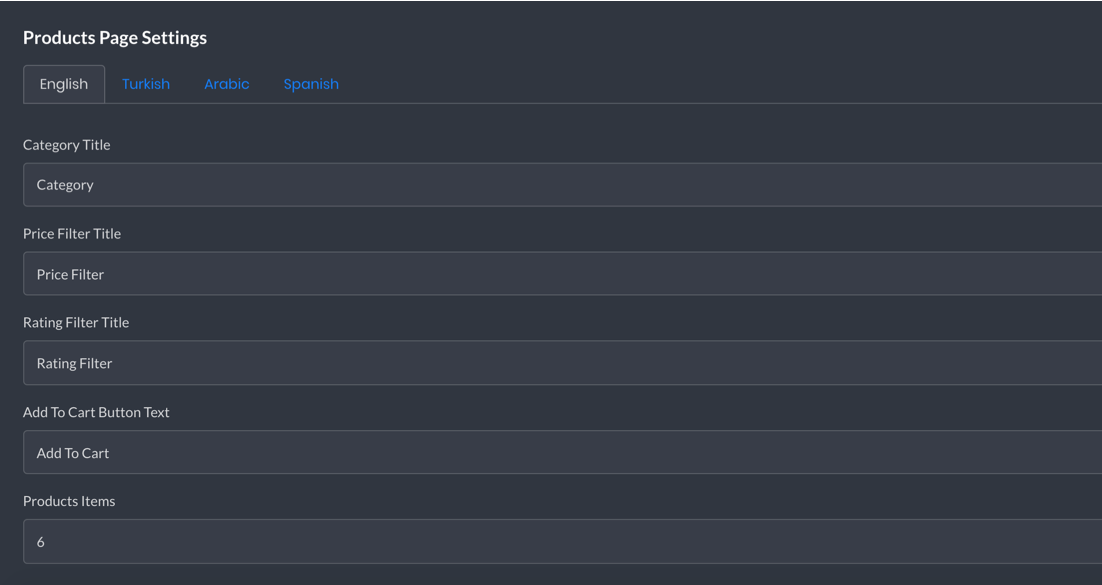The width and height of the screenshot is (1102, 585).
Task: Place cursor on the value "6"
Action: pyautogui.click(x=41, y=542)
